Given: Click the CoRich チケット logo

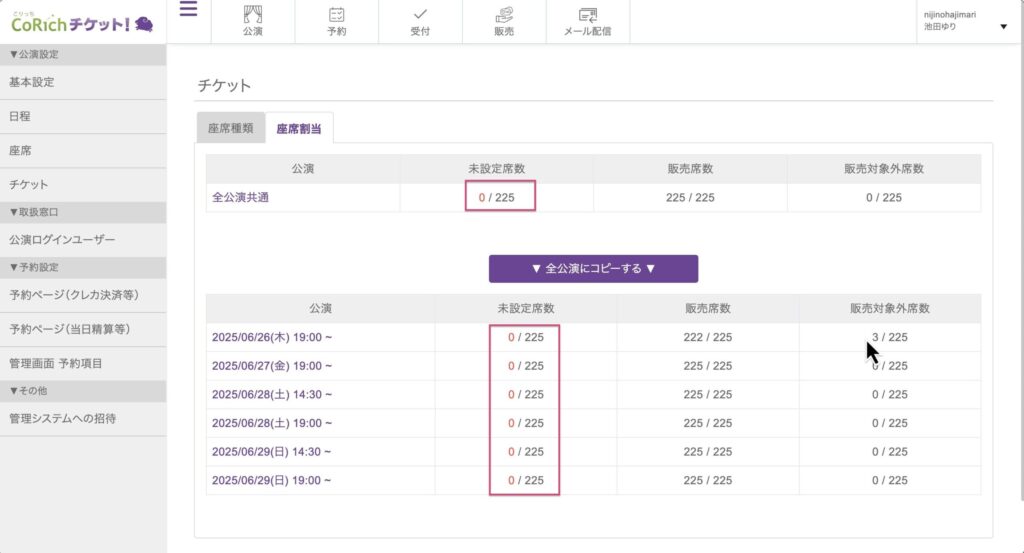Looking at the screenshot, I should 82,22.
